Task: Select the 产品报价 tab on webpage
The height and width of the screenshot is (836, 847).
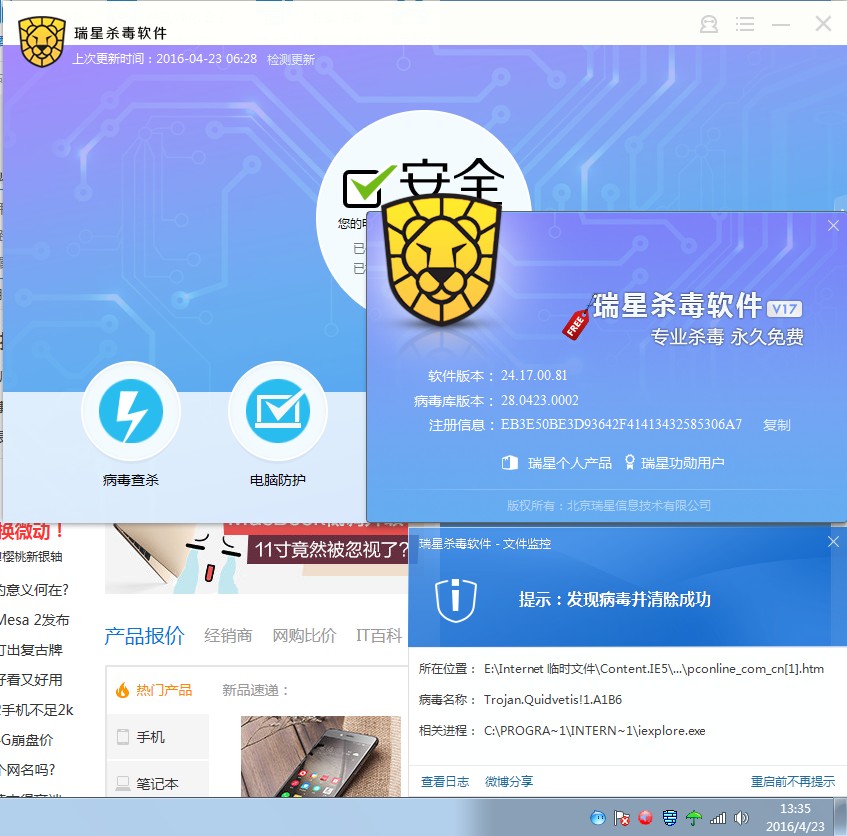Action: (x=144, y=636)
